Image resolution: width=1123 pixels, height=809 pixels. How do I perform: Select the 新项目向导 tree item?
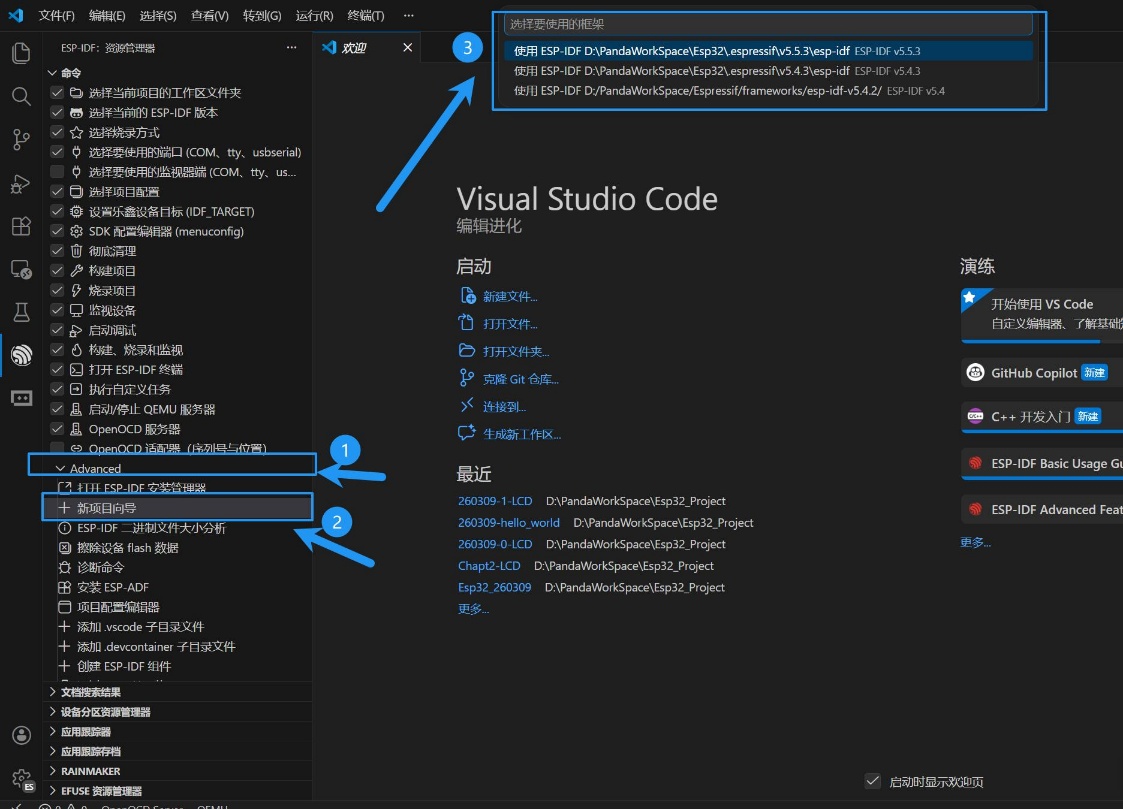tap(178, 508)
